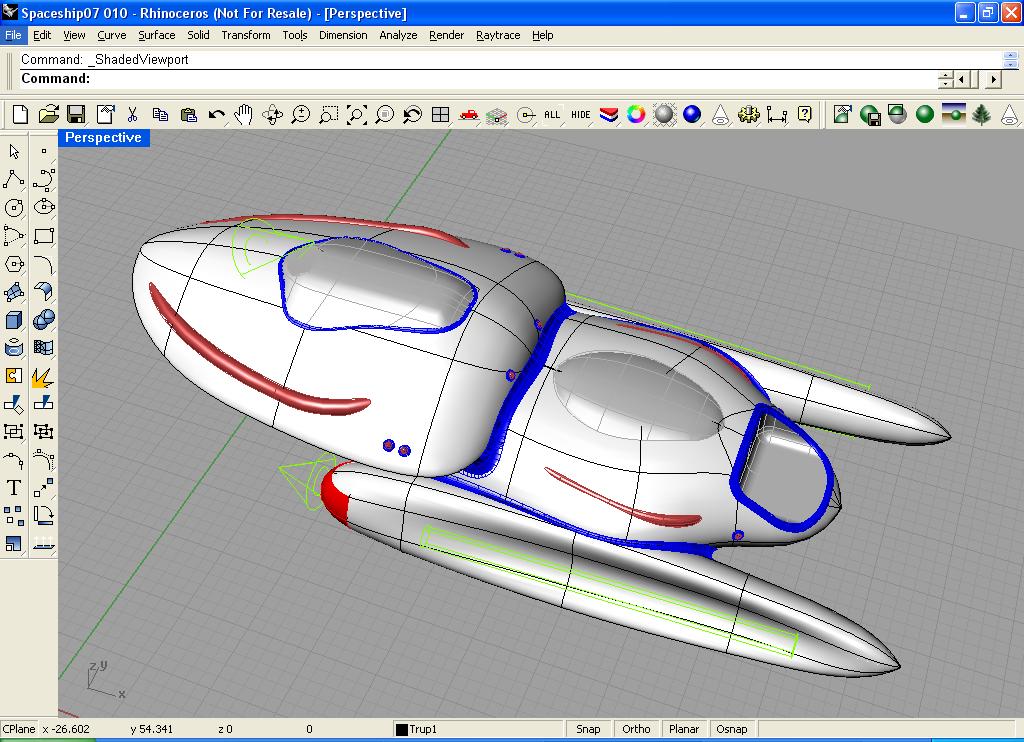Select the Dimension tool icon
Image resolution: width=1024 pixels, height=742 pixels.
click(x=776, y=115)
